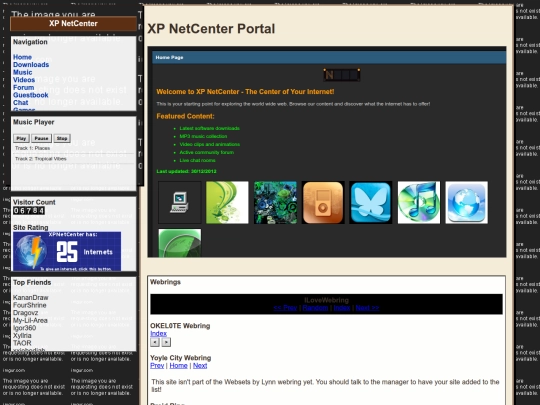Viewport: 540px width, 405px height.
Task: Click the blue globe browser icon
Action: click(x=467, y=202)
